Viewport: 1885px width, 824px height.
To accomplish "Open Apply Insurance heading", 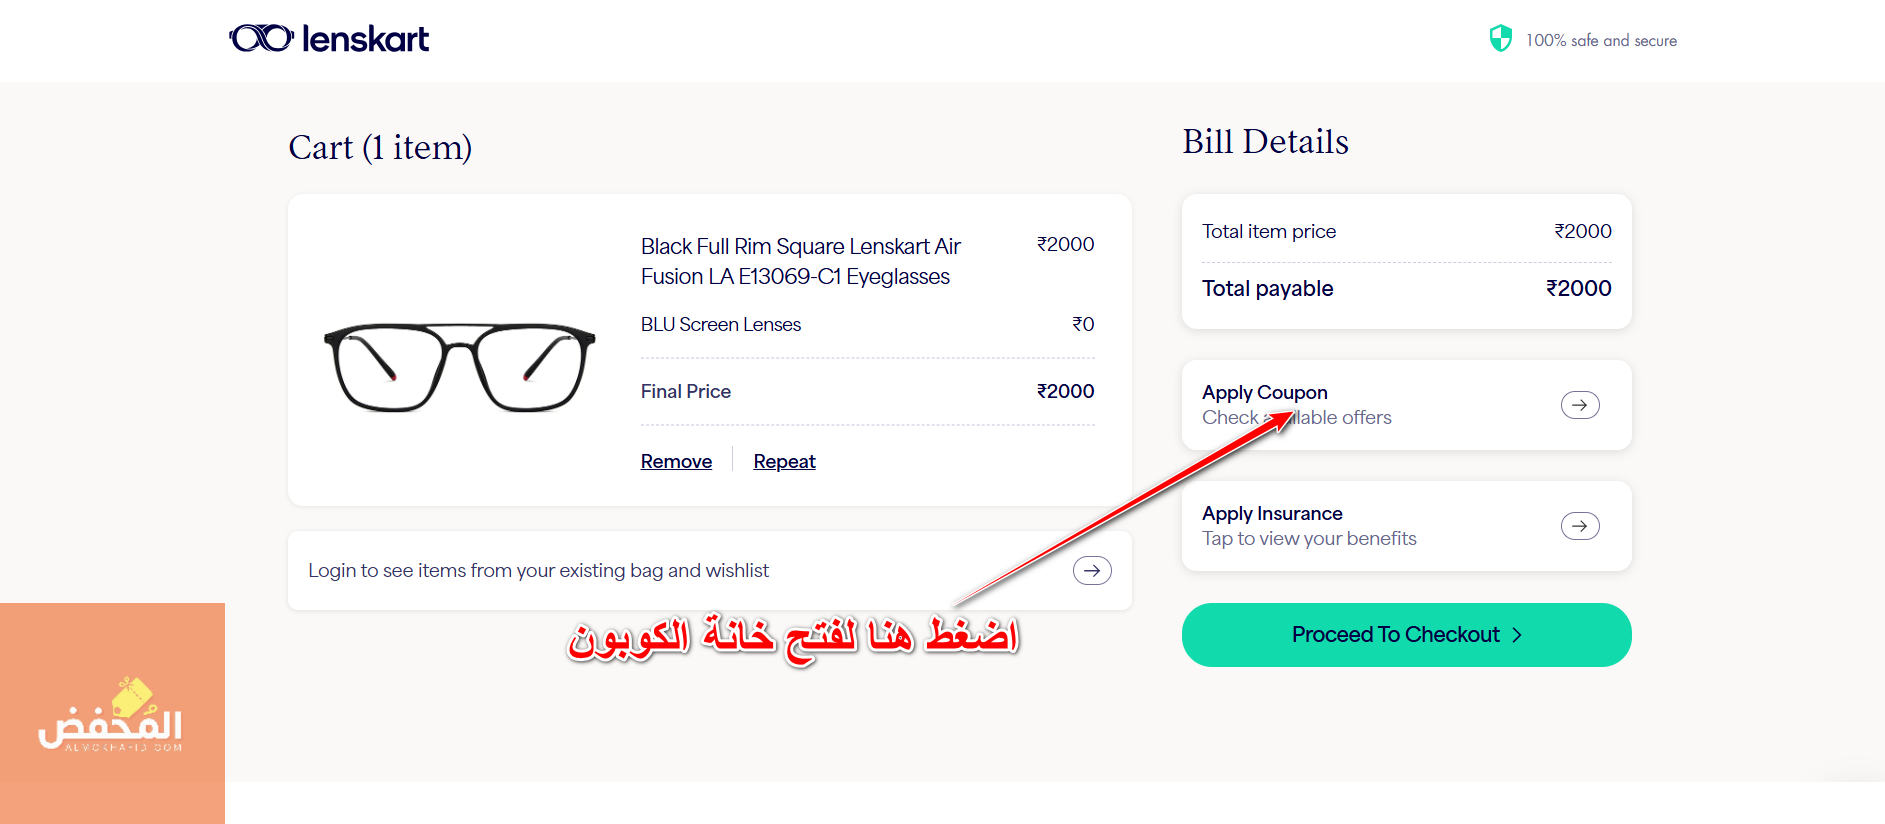I will [1272, 513].
